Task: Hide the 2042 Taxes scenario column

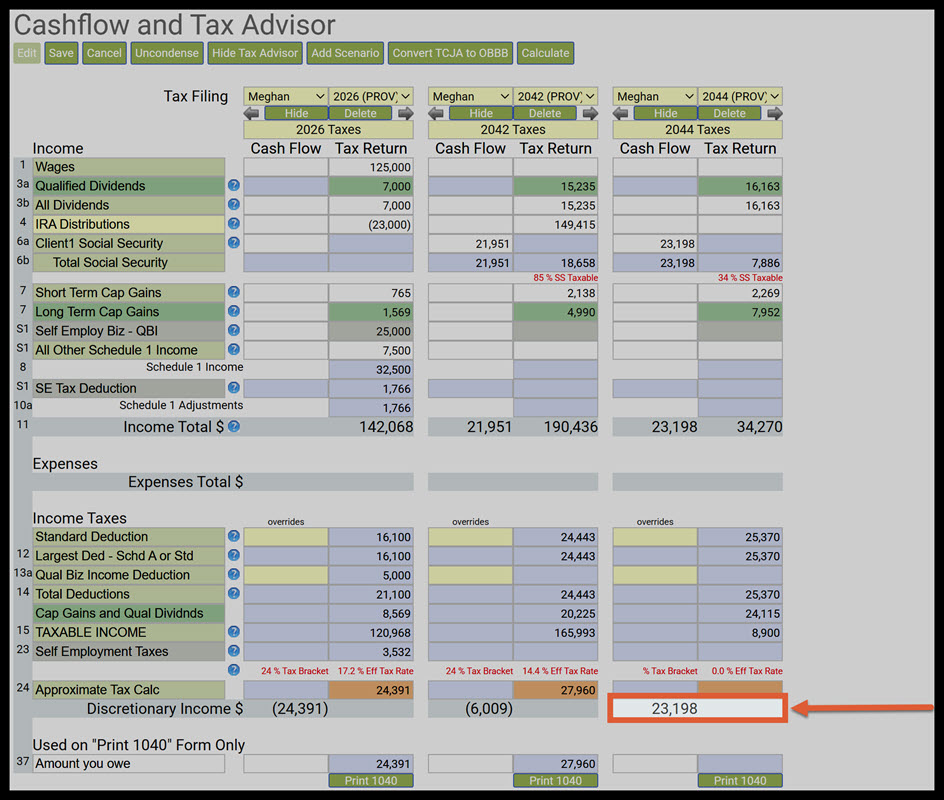Action: coord(481,113)
